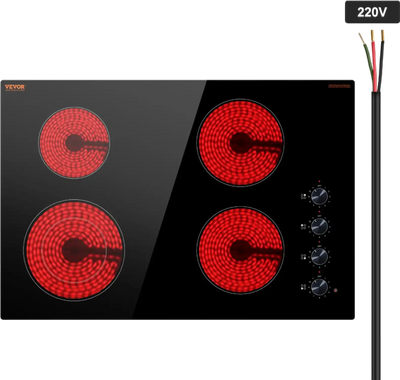The width and height of the screenshot is (400, 380).
Task: Click the black power cable sheath
Action: click(x=376, y=235)
